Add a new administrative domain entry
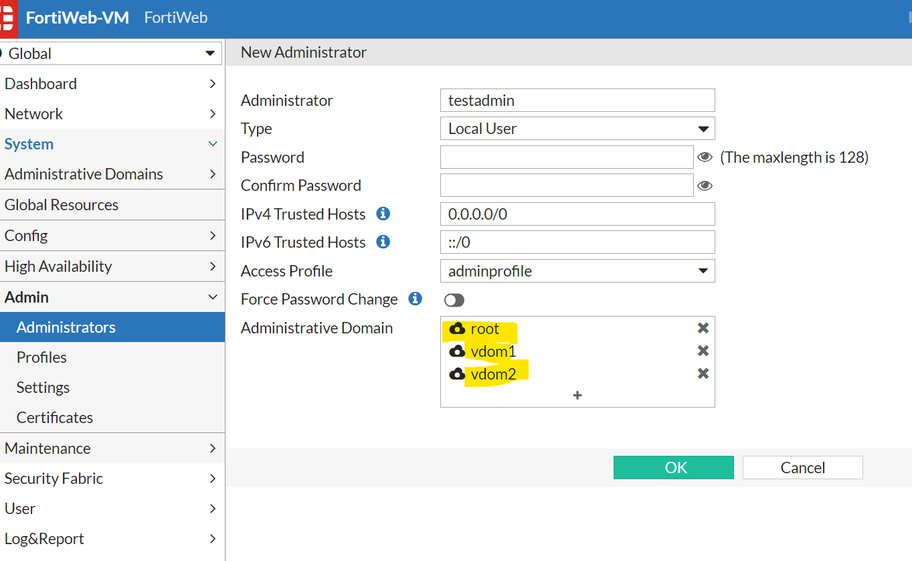This screenshot has height=561, width=912. [577, 396]
